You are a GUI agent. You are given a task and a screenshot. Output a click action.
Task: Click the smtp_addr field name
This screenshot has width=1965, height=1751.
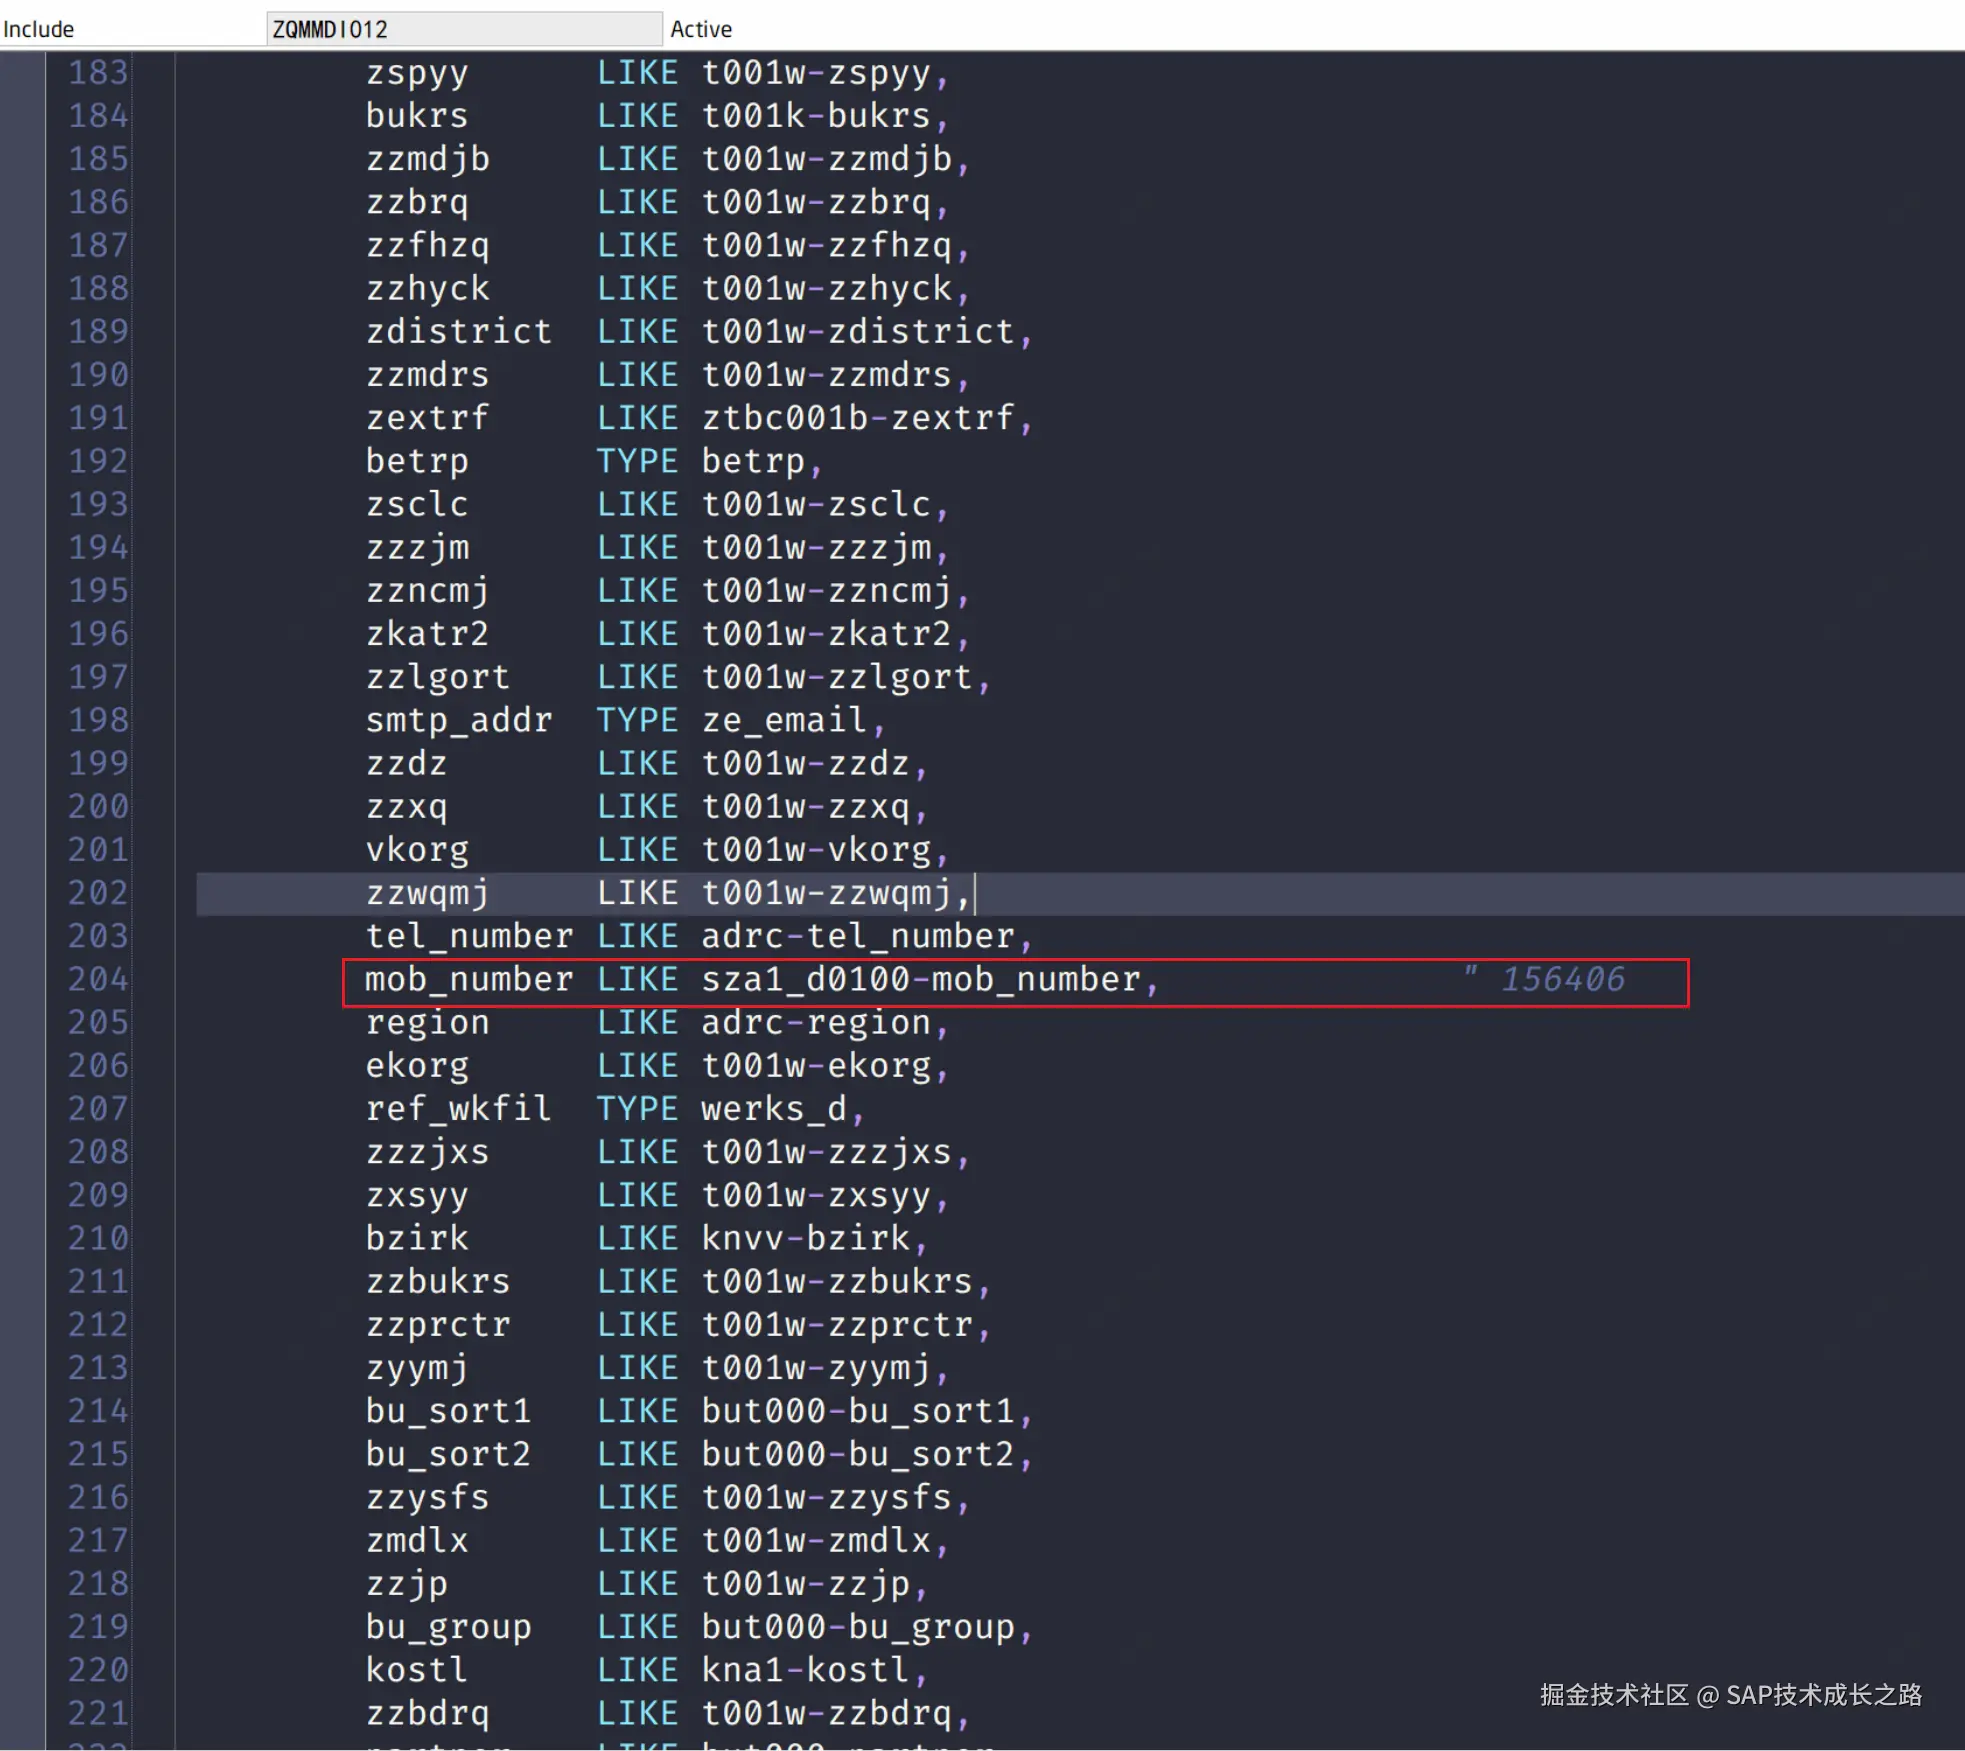pyautogui.click(x=458, y=720)
